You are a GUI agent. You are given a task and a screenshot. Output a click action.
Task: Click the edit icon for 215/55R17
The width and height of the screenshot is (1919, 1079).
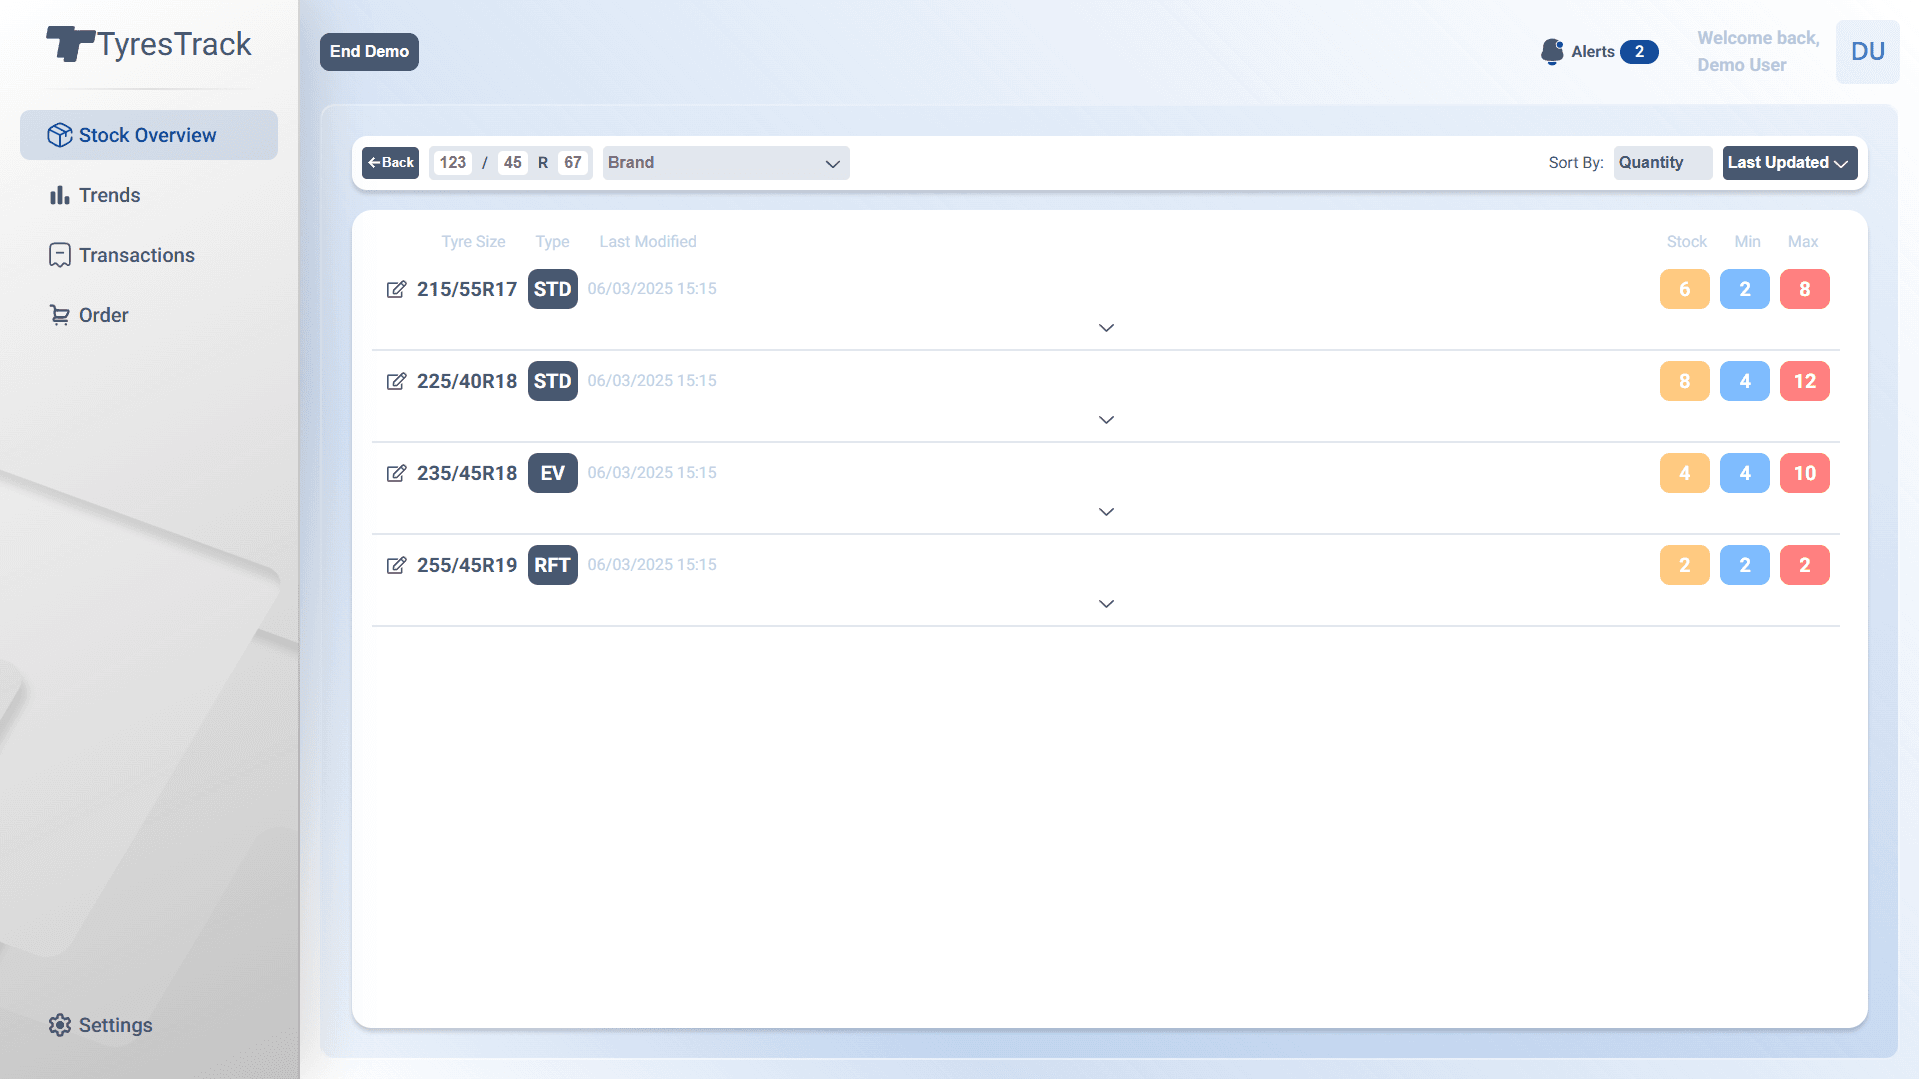pyautogui.click(x=396, y=289)
